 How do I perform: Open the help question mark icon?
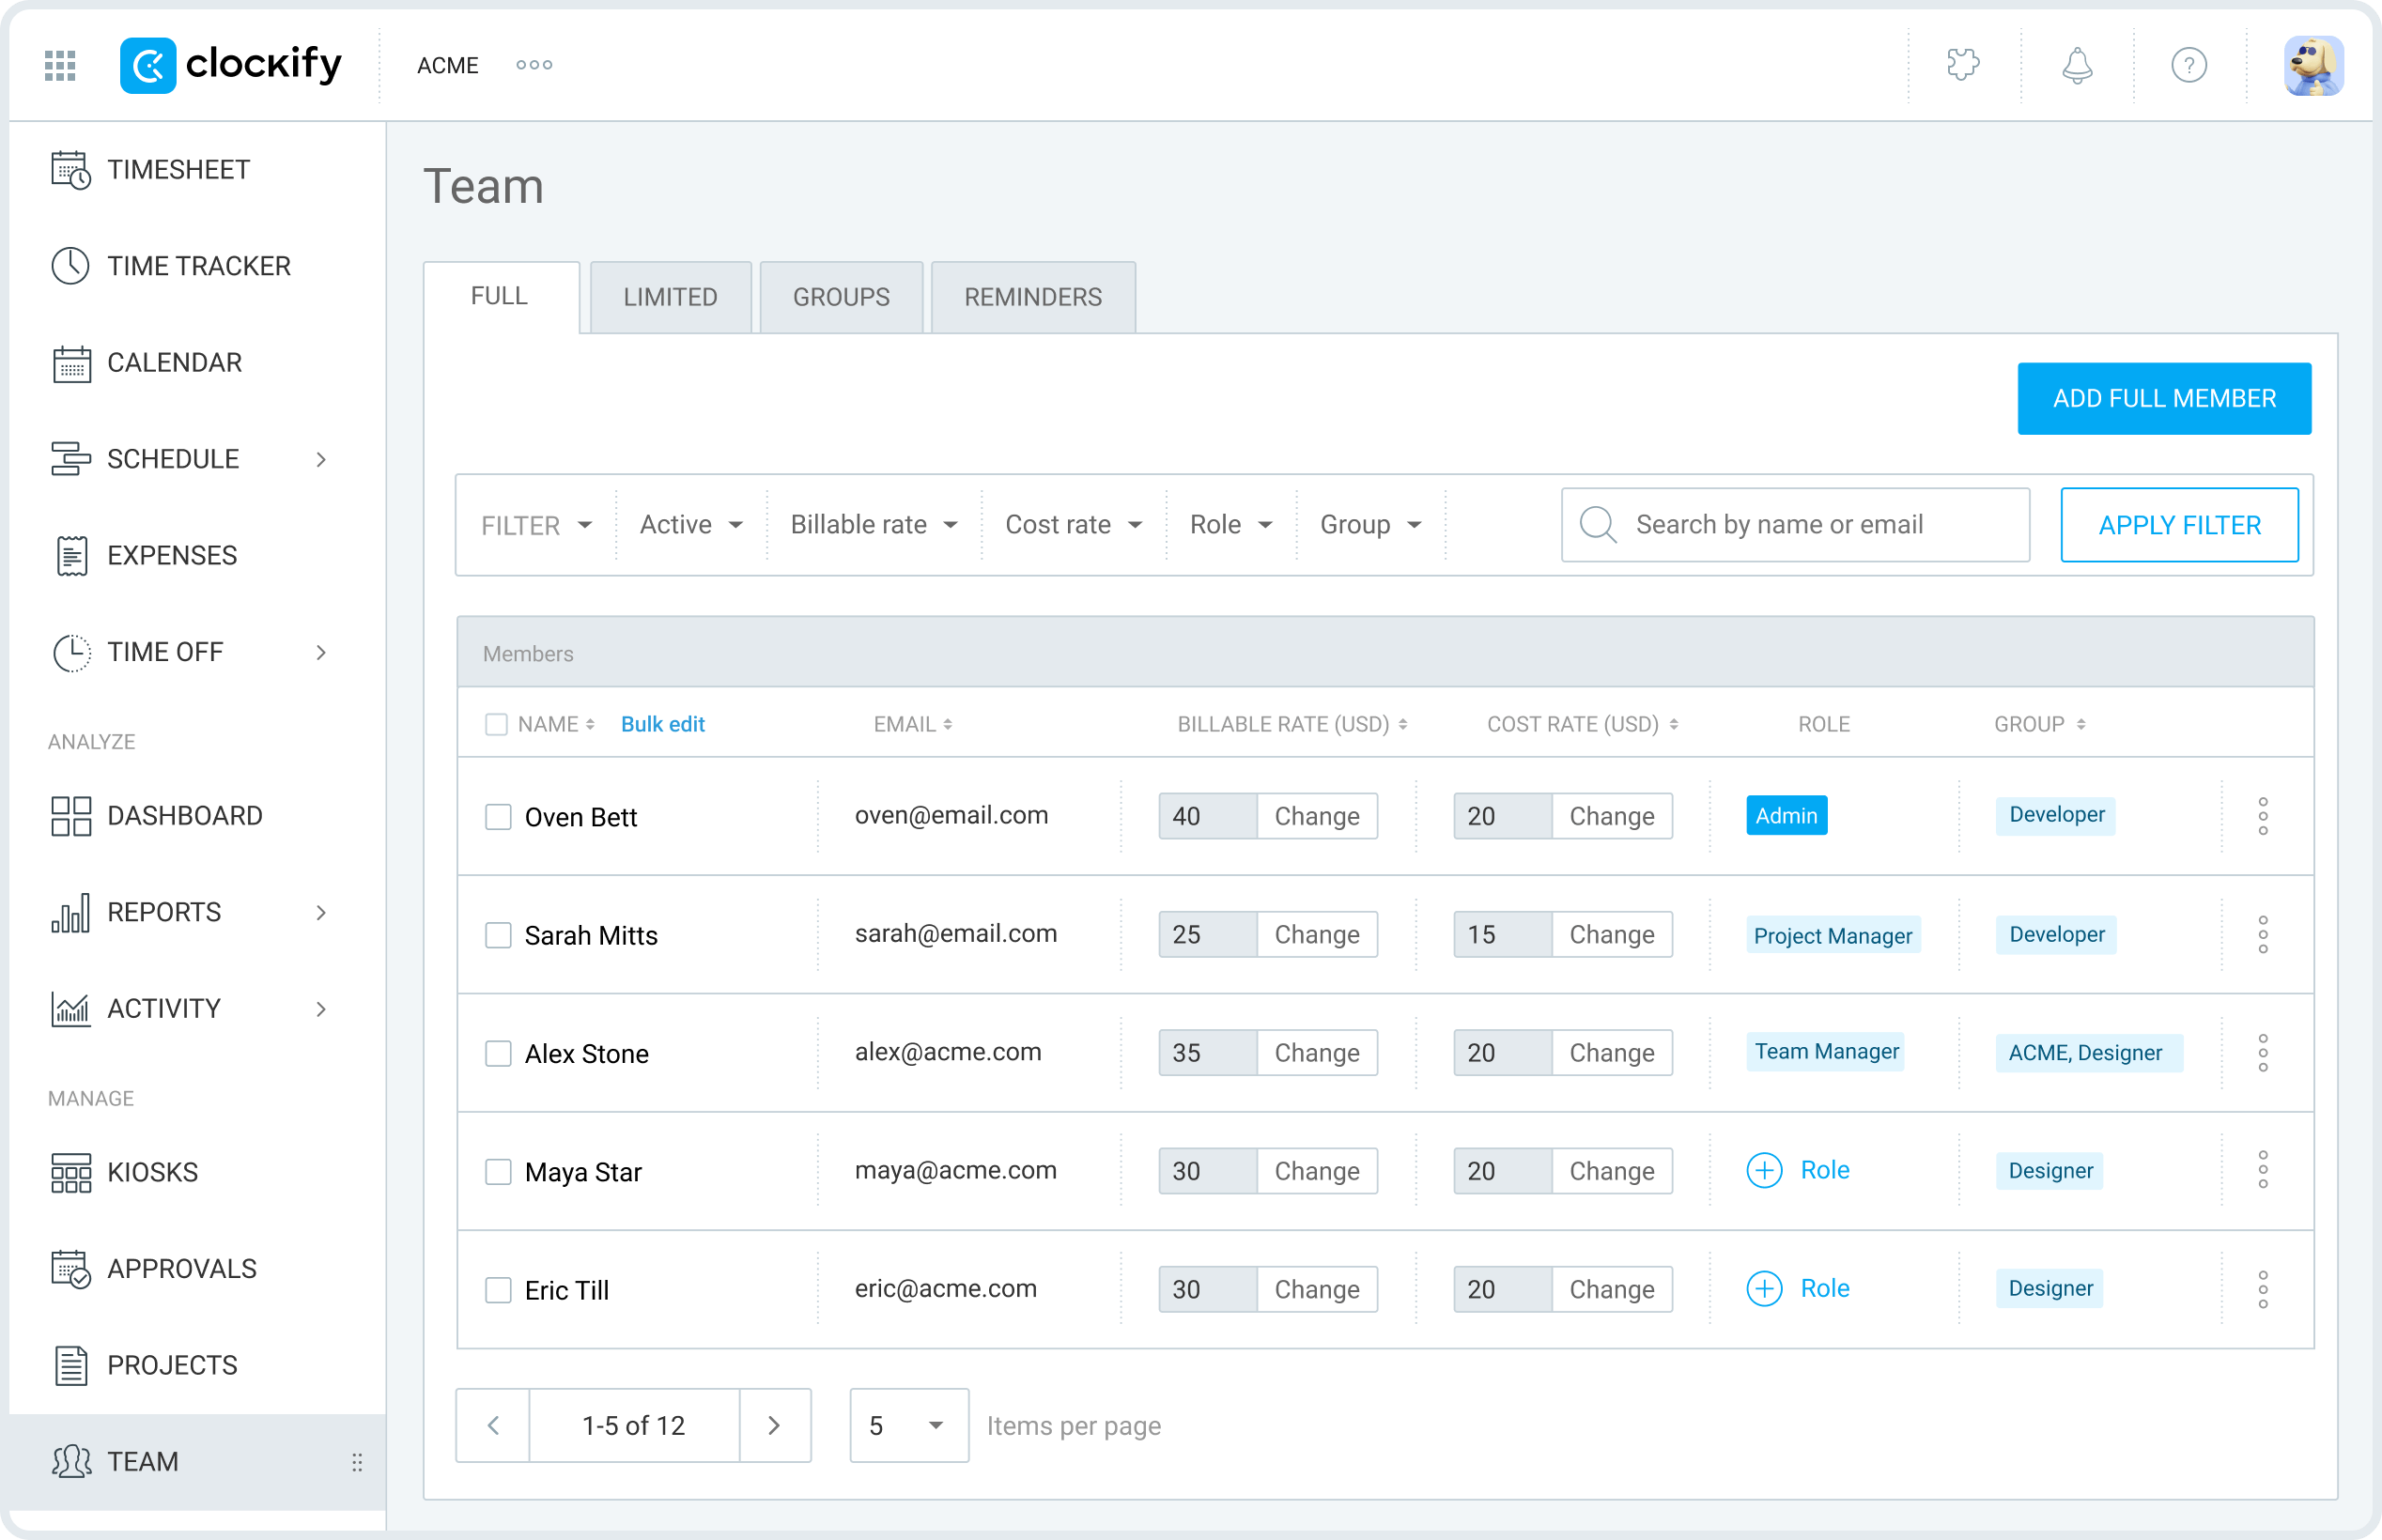(x=2189, y=65)
